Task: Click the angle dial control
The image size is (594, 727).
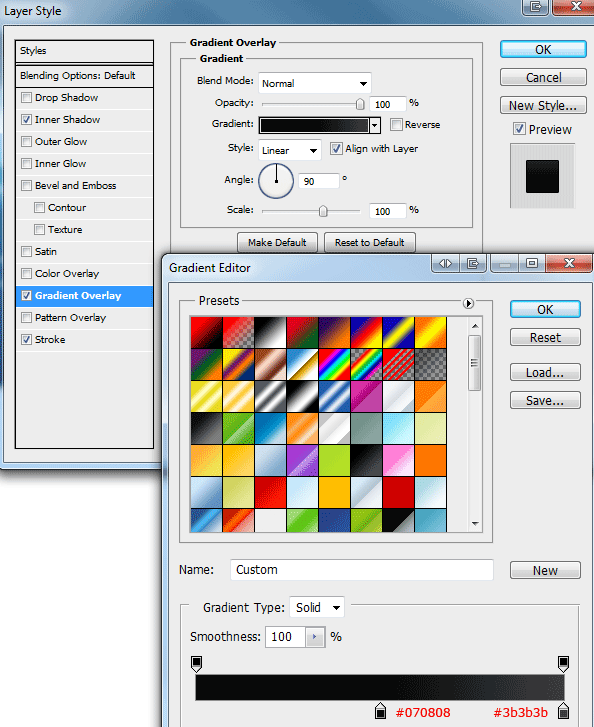Action: [x=276, y=181]
